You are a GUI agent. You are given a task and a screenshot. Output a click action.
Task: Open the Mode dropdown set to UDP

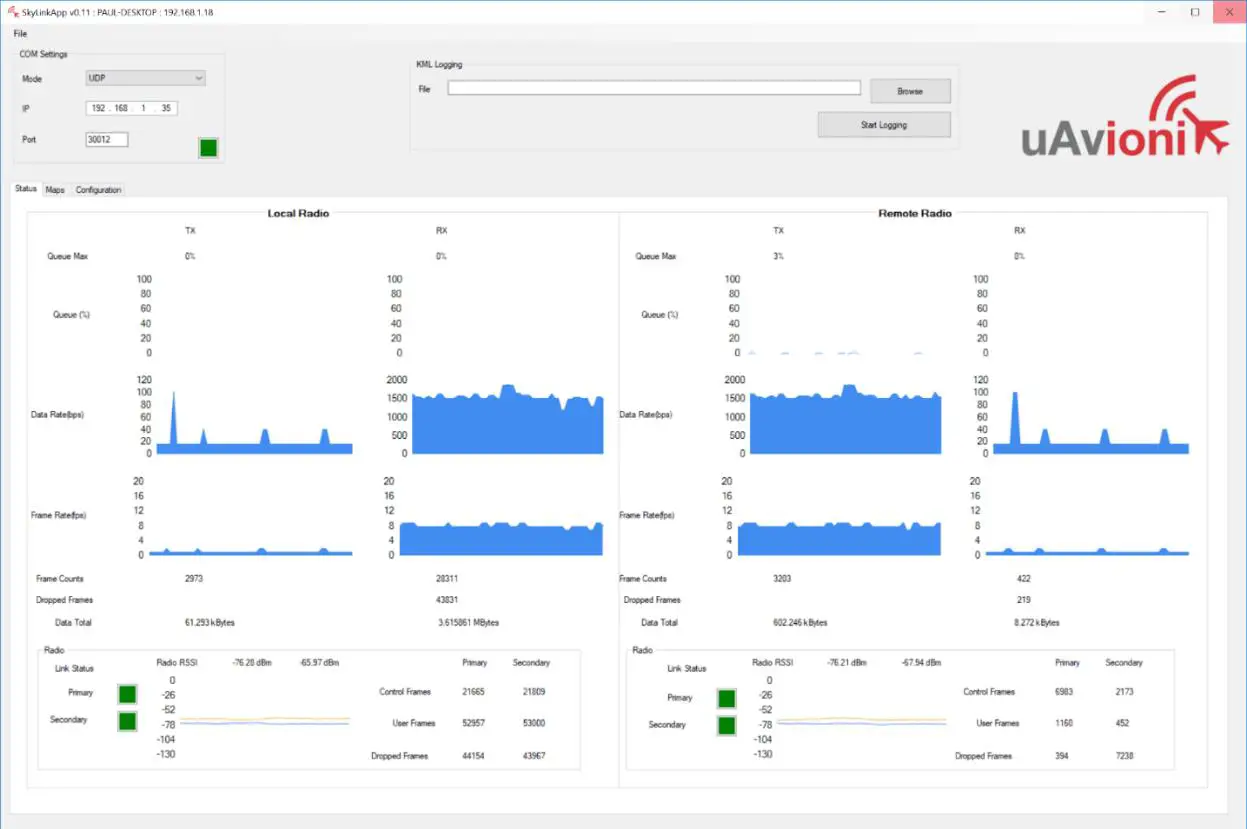pyautogui.click(x=146, y=78)
